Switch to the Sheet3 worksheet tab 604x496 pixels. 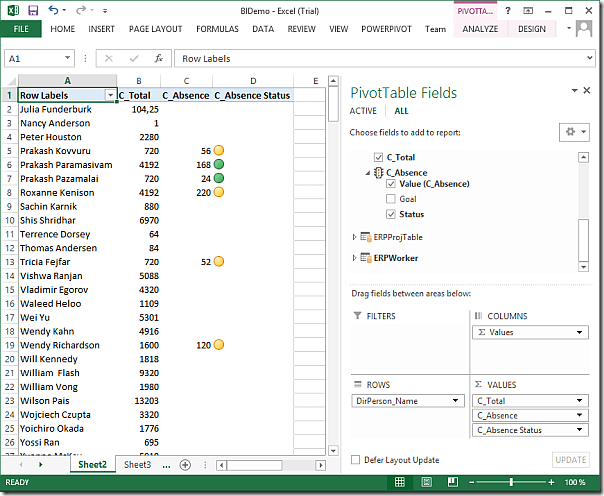coord(137,465)
